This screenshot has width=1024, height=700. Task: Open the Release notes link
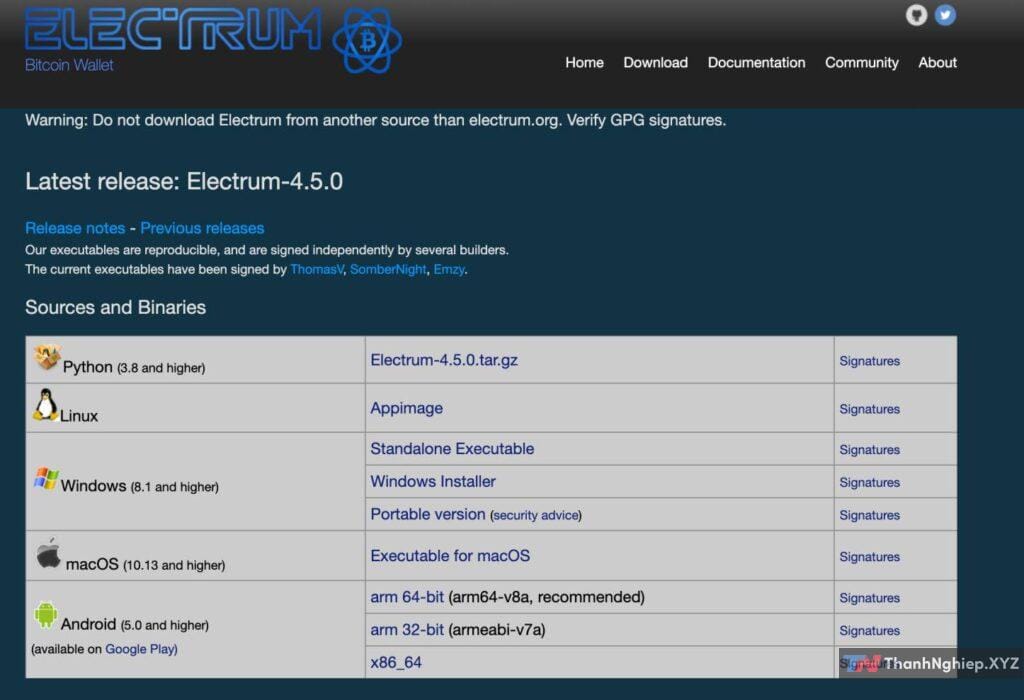click(75, 228)
